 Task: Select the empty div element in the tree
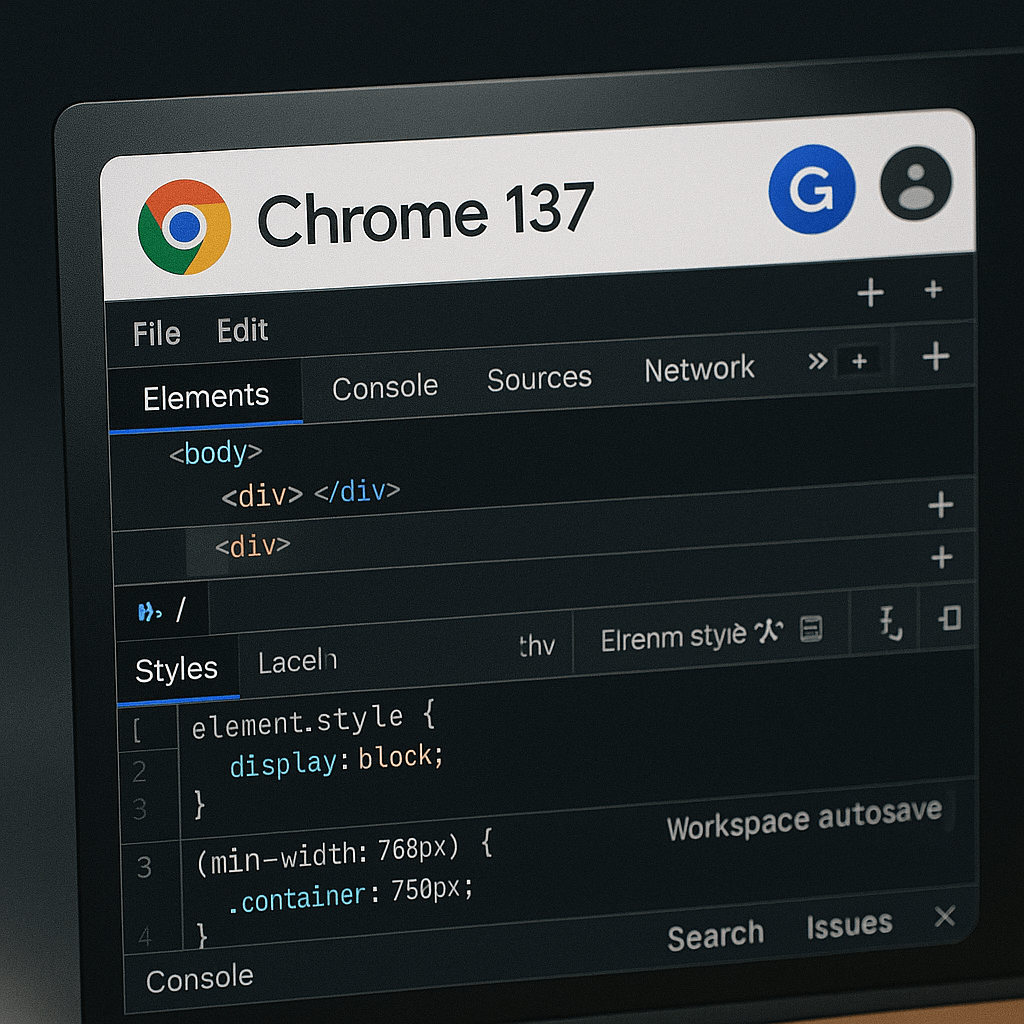point(310,492)
